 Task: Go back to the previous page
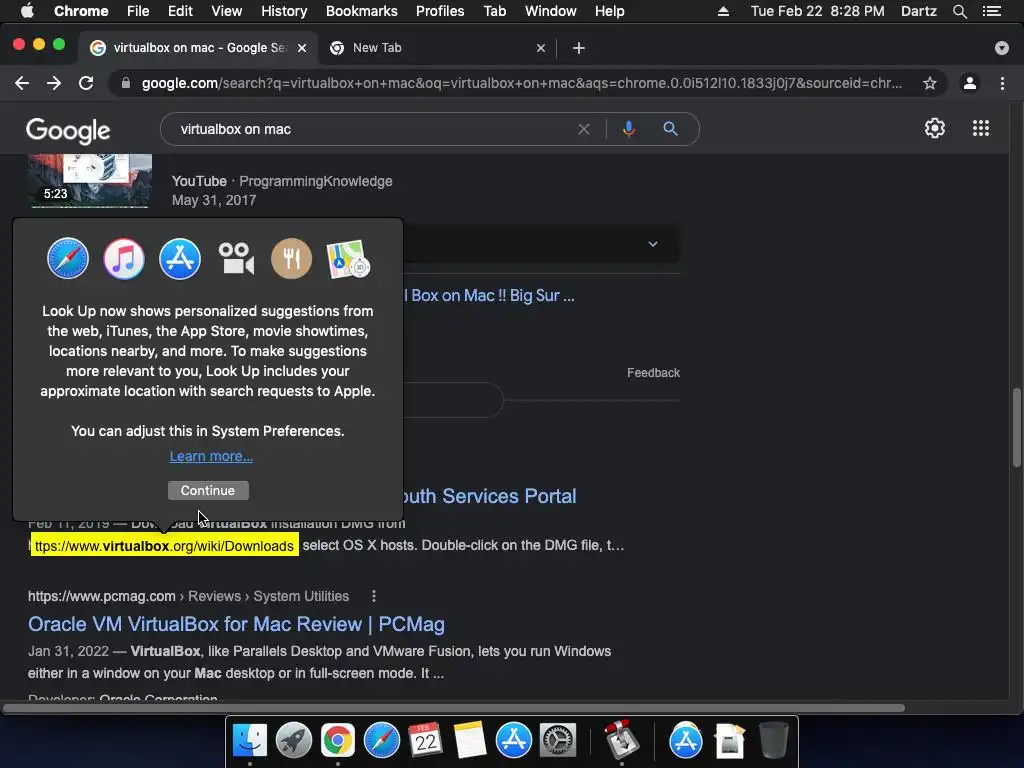(x=22, y=83)
